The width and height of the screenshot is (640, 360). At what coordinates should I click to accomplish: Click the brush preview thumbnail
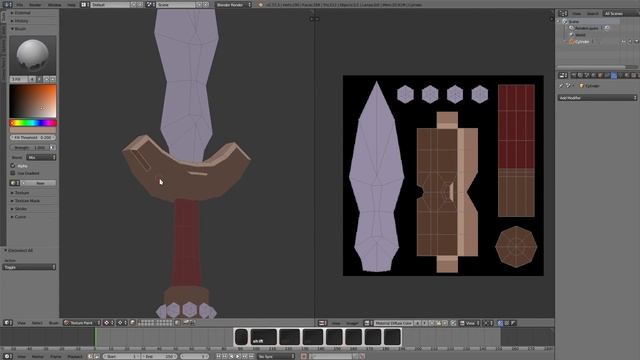tap(33, 55)
